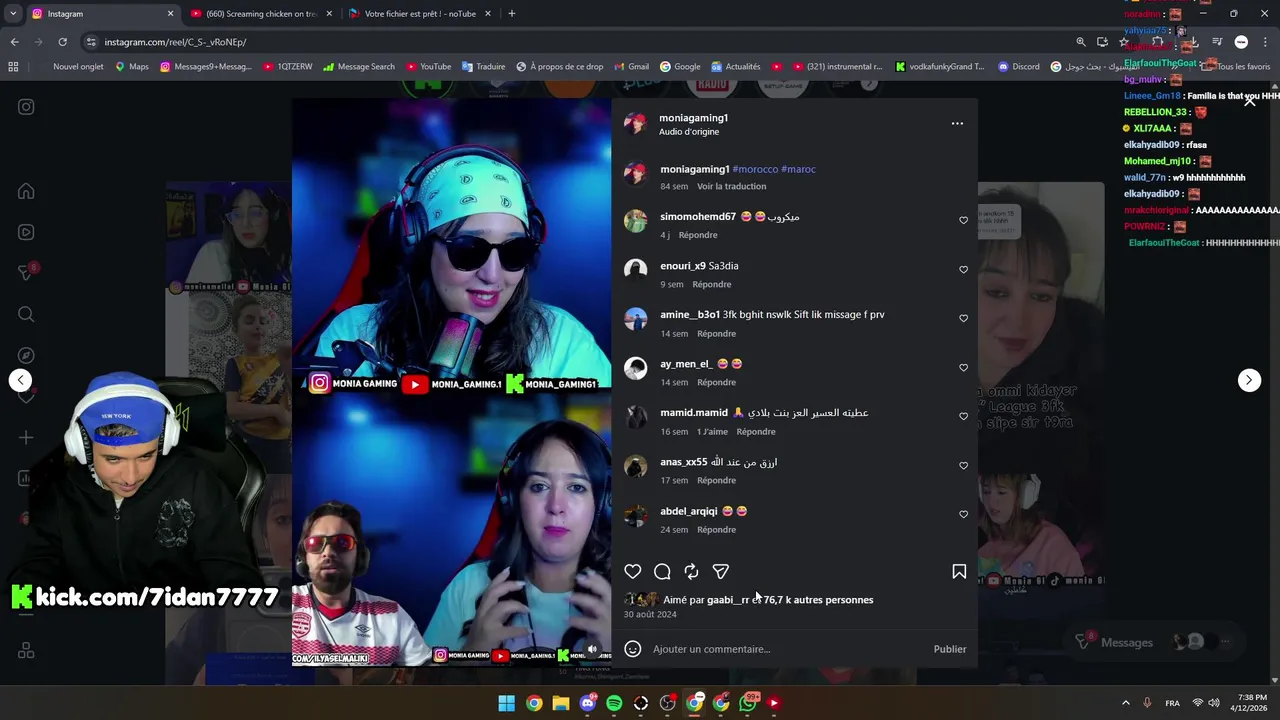Open direct messages icon in Instagram sidebar
1280x720 pixels.
(26, 272)
